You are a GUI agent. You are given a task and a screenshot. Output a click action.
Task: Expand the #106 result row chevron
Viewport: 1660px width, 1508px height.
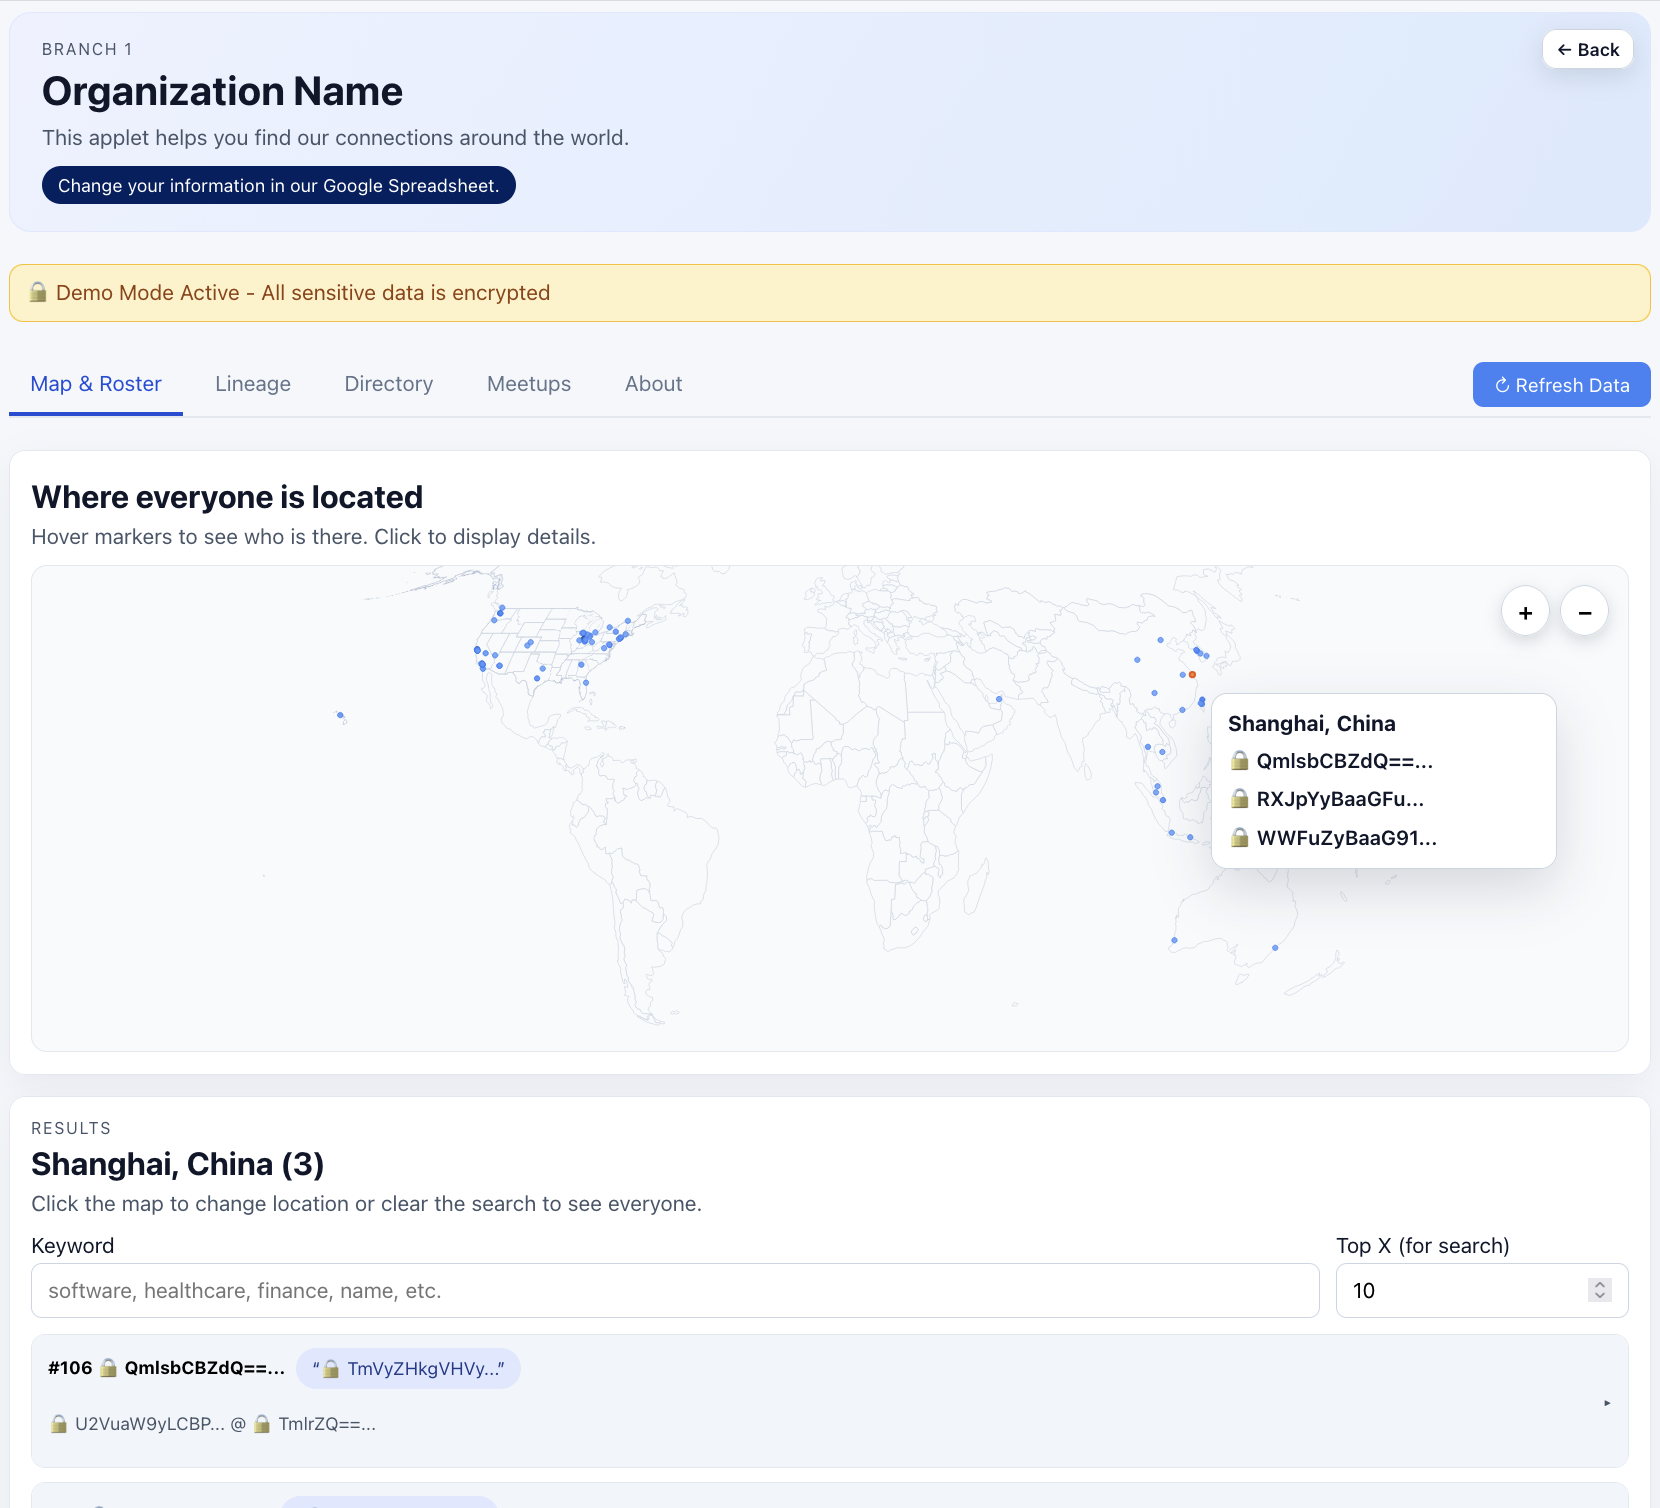coord(1608,1402)
